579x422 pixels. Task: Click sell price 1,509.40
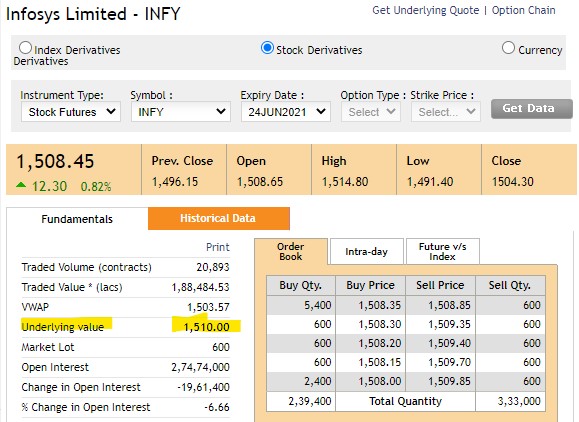pyautogui.click(x=449, y=343)
